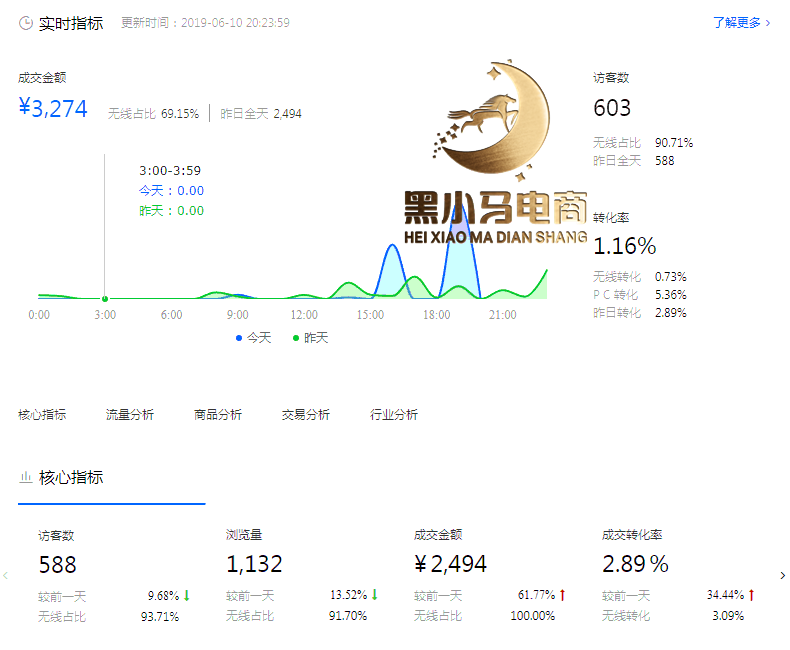The height and width of the screenshot is (650, 790).
Task: Click the 实时指标 section heading
Action: pyautogui.click(x=71, y=23)
